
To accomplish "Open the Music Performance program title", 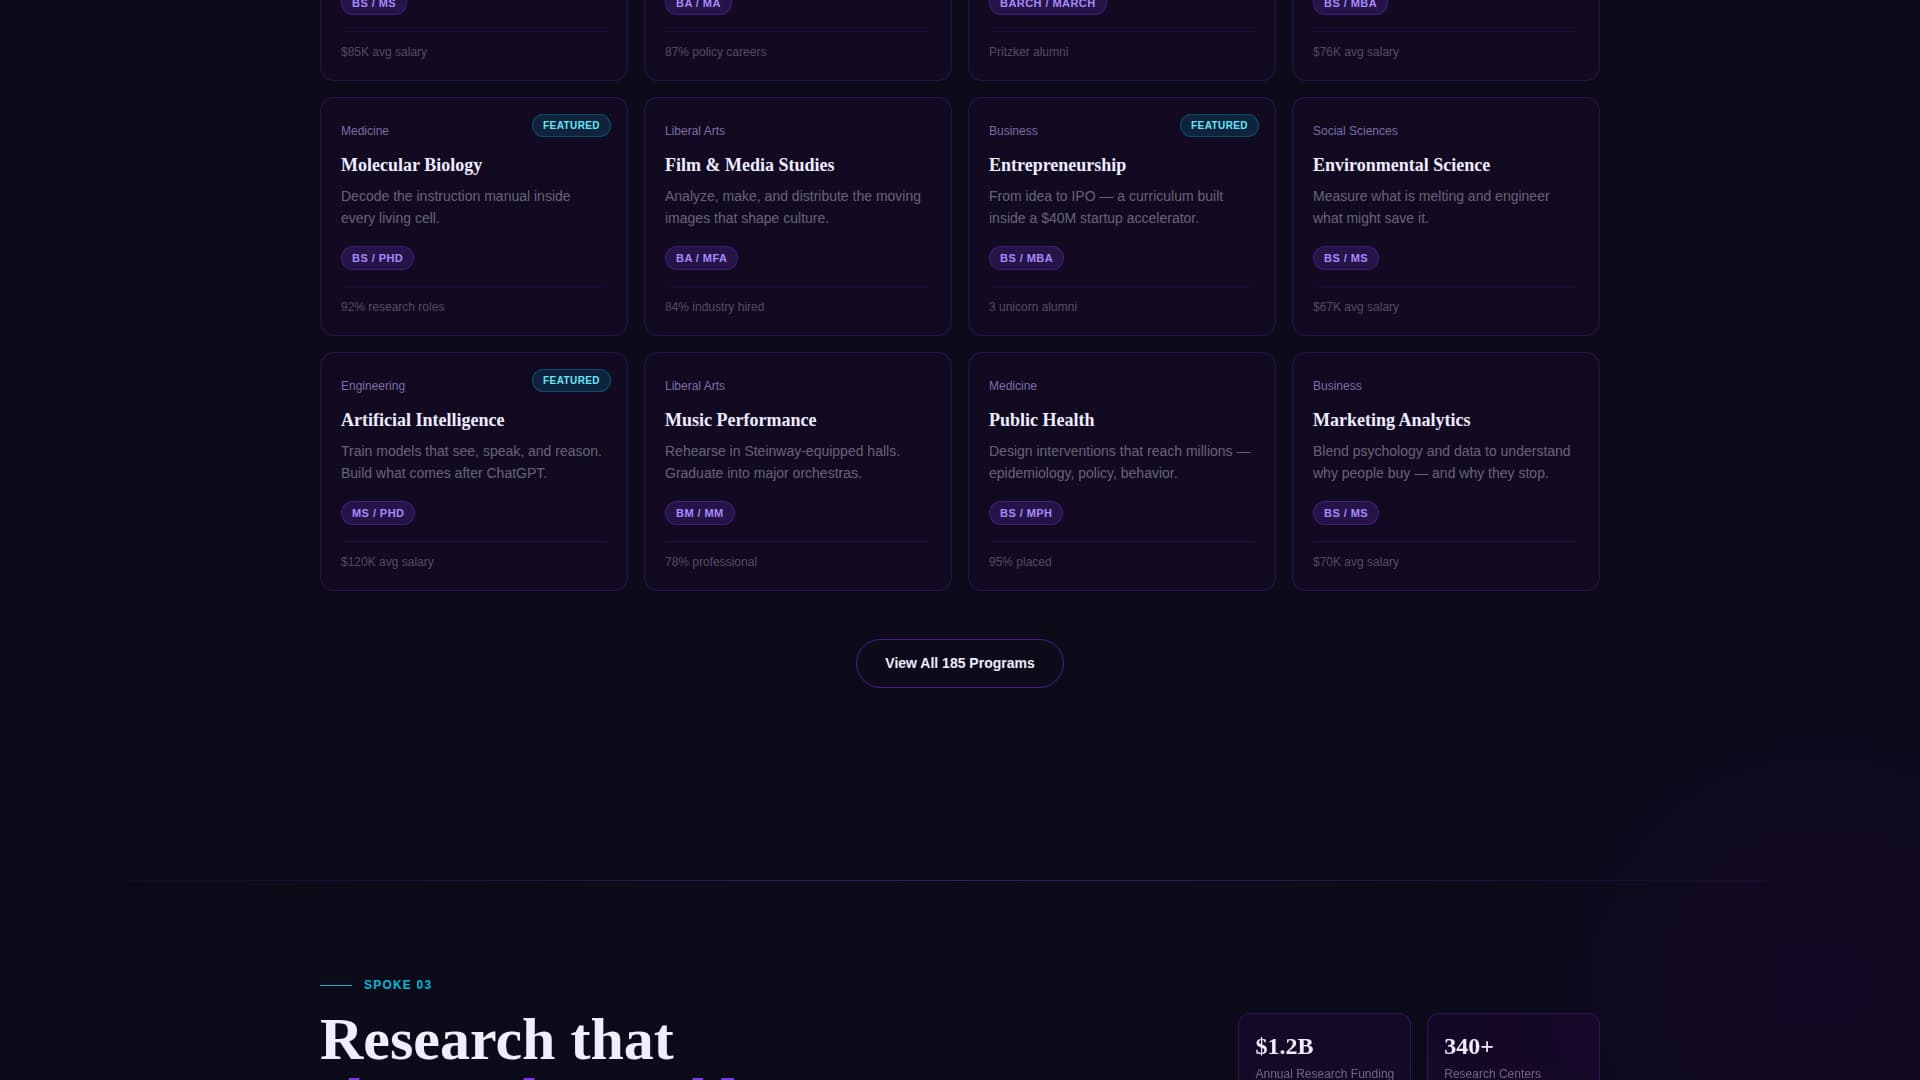I will tap(740, 420).
